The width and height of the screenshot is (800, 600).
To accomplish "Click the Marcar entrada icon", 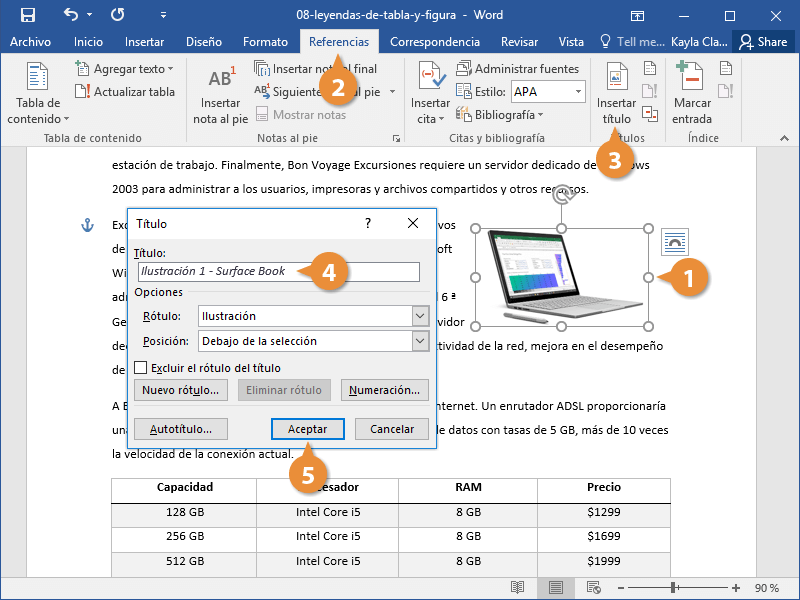I will pyautogui.click(x=691, y=78).
